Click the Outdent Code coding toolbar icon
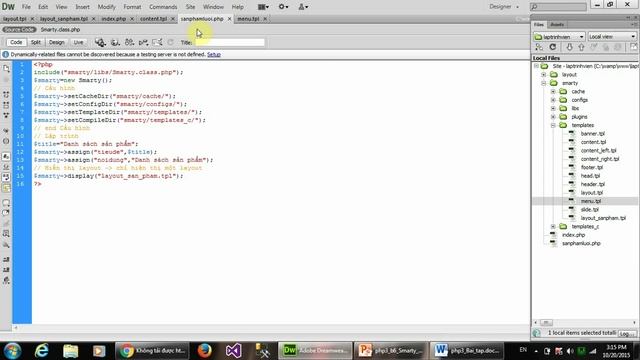This screenshot has height=360, width=640. [6, 270]
